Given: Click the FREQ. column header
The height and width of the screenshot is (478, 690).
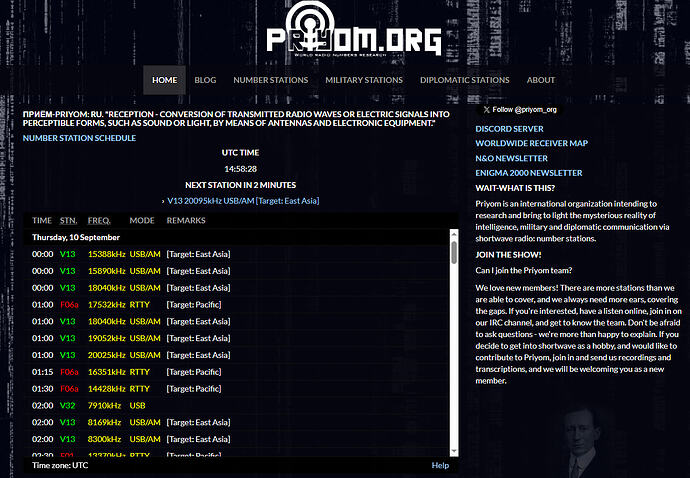Looking at the screenshot, I should point(99,221).
